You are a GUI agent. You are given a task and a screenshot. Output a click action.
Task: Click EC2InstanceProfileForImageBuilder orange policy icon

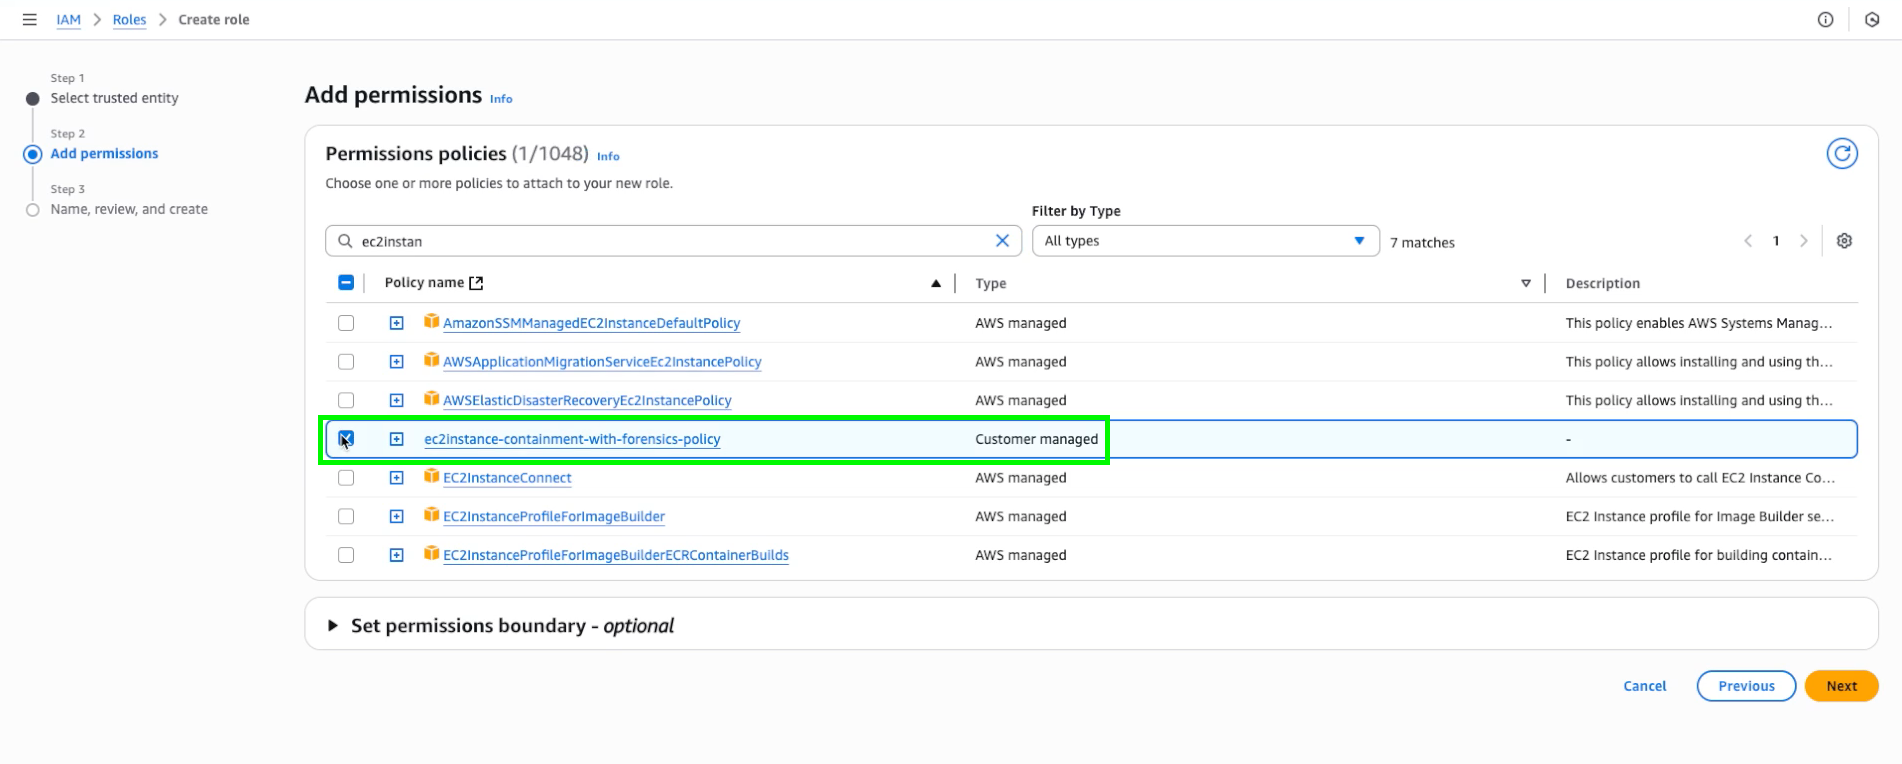[431, 514]
